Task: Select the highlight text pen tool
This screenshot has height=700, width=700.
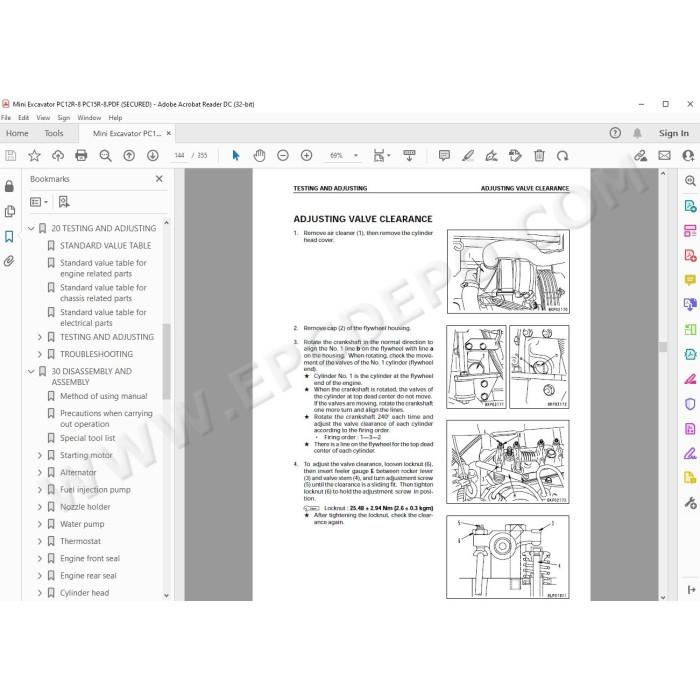Action: click(468, 155)
